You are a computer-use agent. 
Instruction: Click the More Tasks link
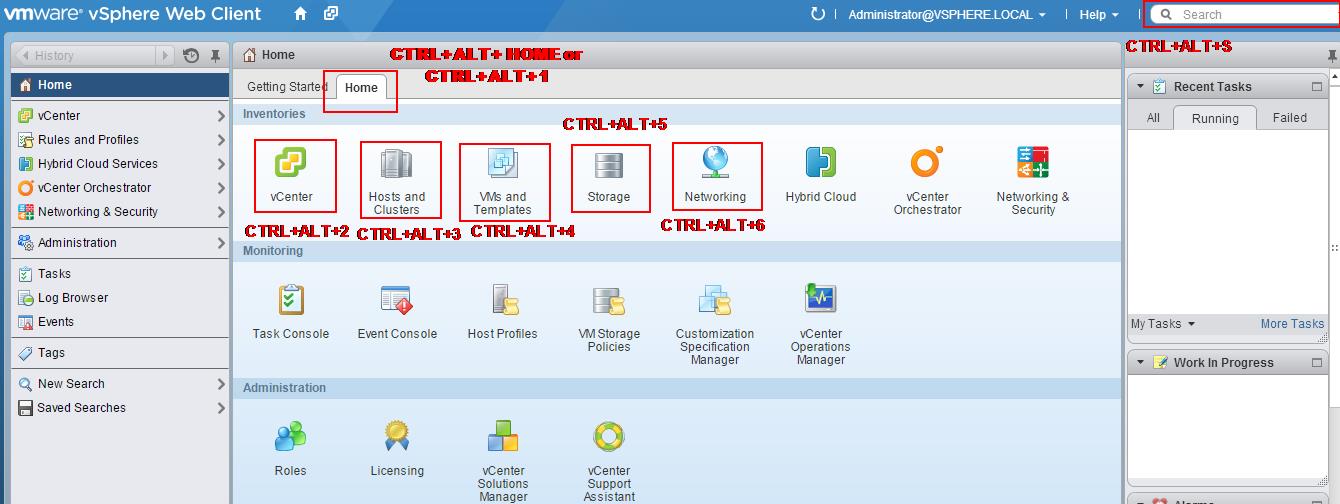(x=1292, y=324)
